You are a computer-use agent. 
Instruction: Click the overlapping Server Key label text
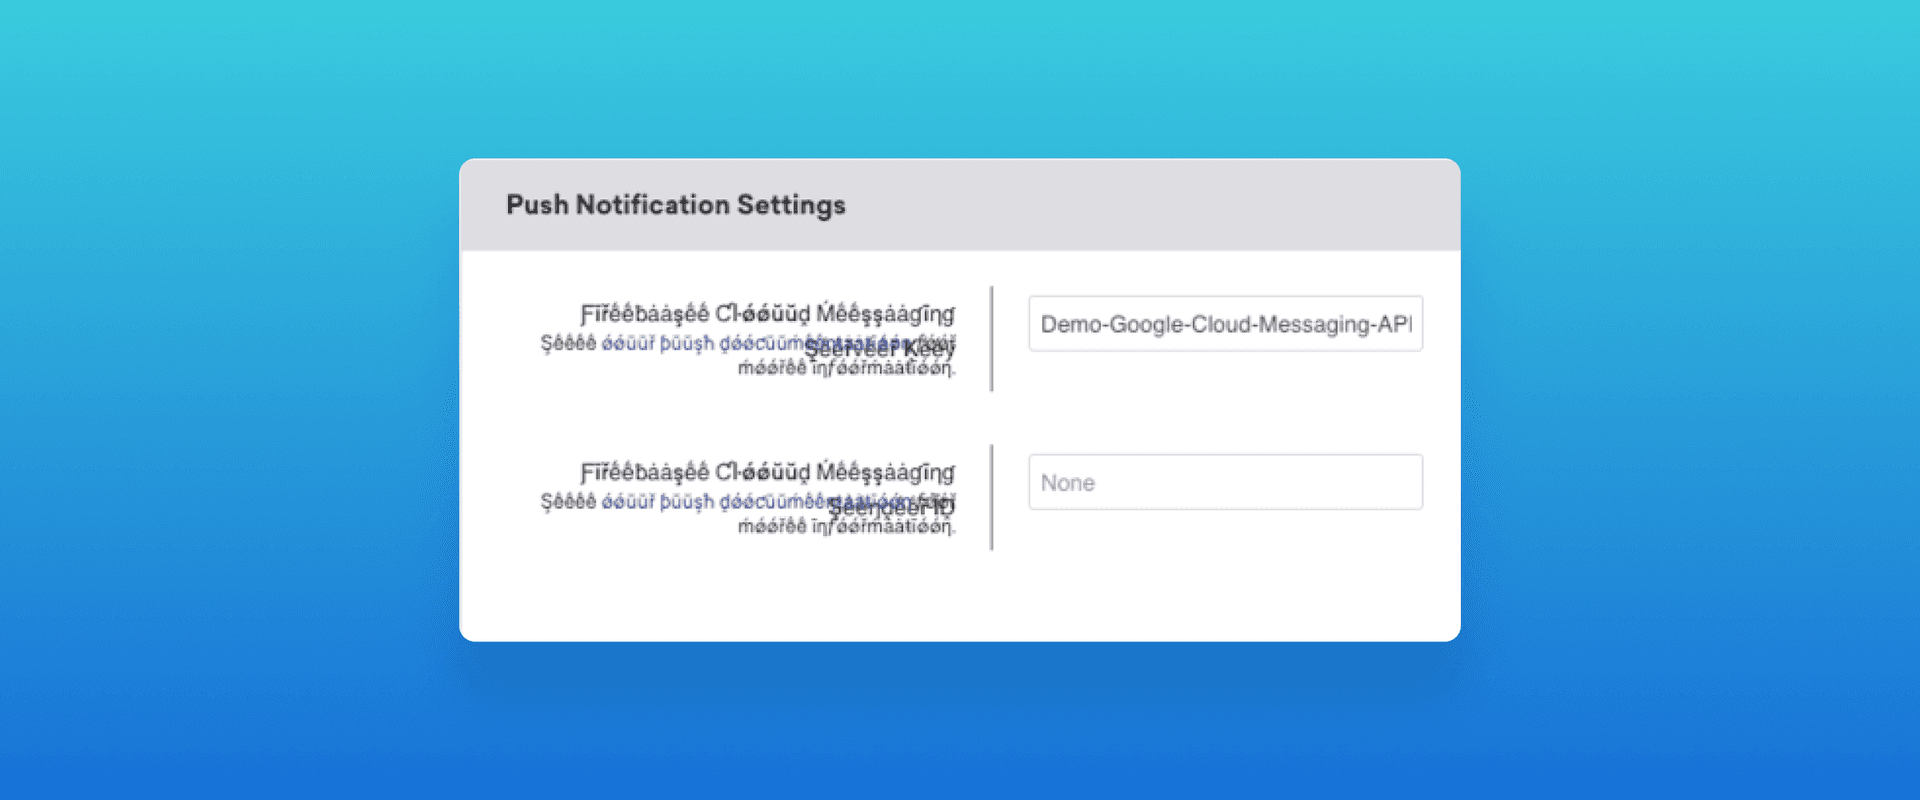tap(880, 350)
